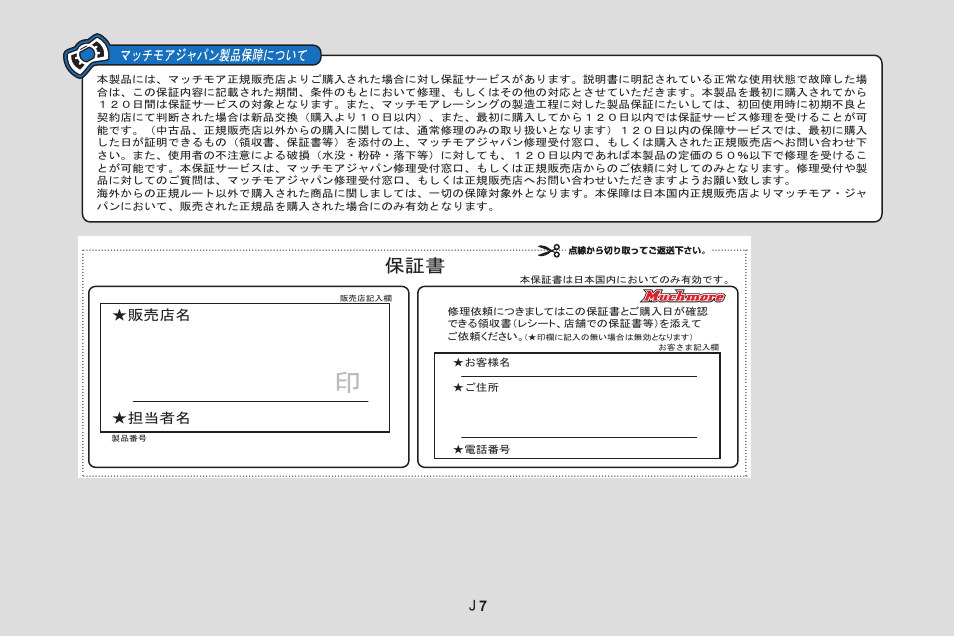Image resolution: width=954 pixels, height=636 pixels.
Task: Click the note ★印欄に記入の無い場合は無効となります
Action: [609, 337]
